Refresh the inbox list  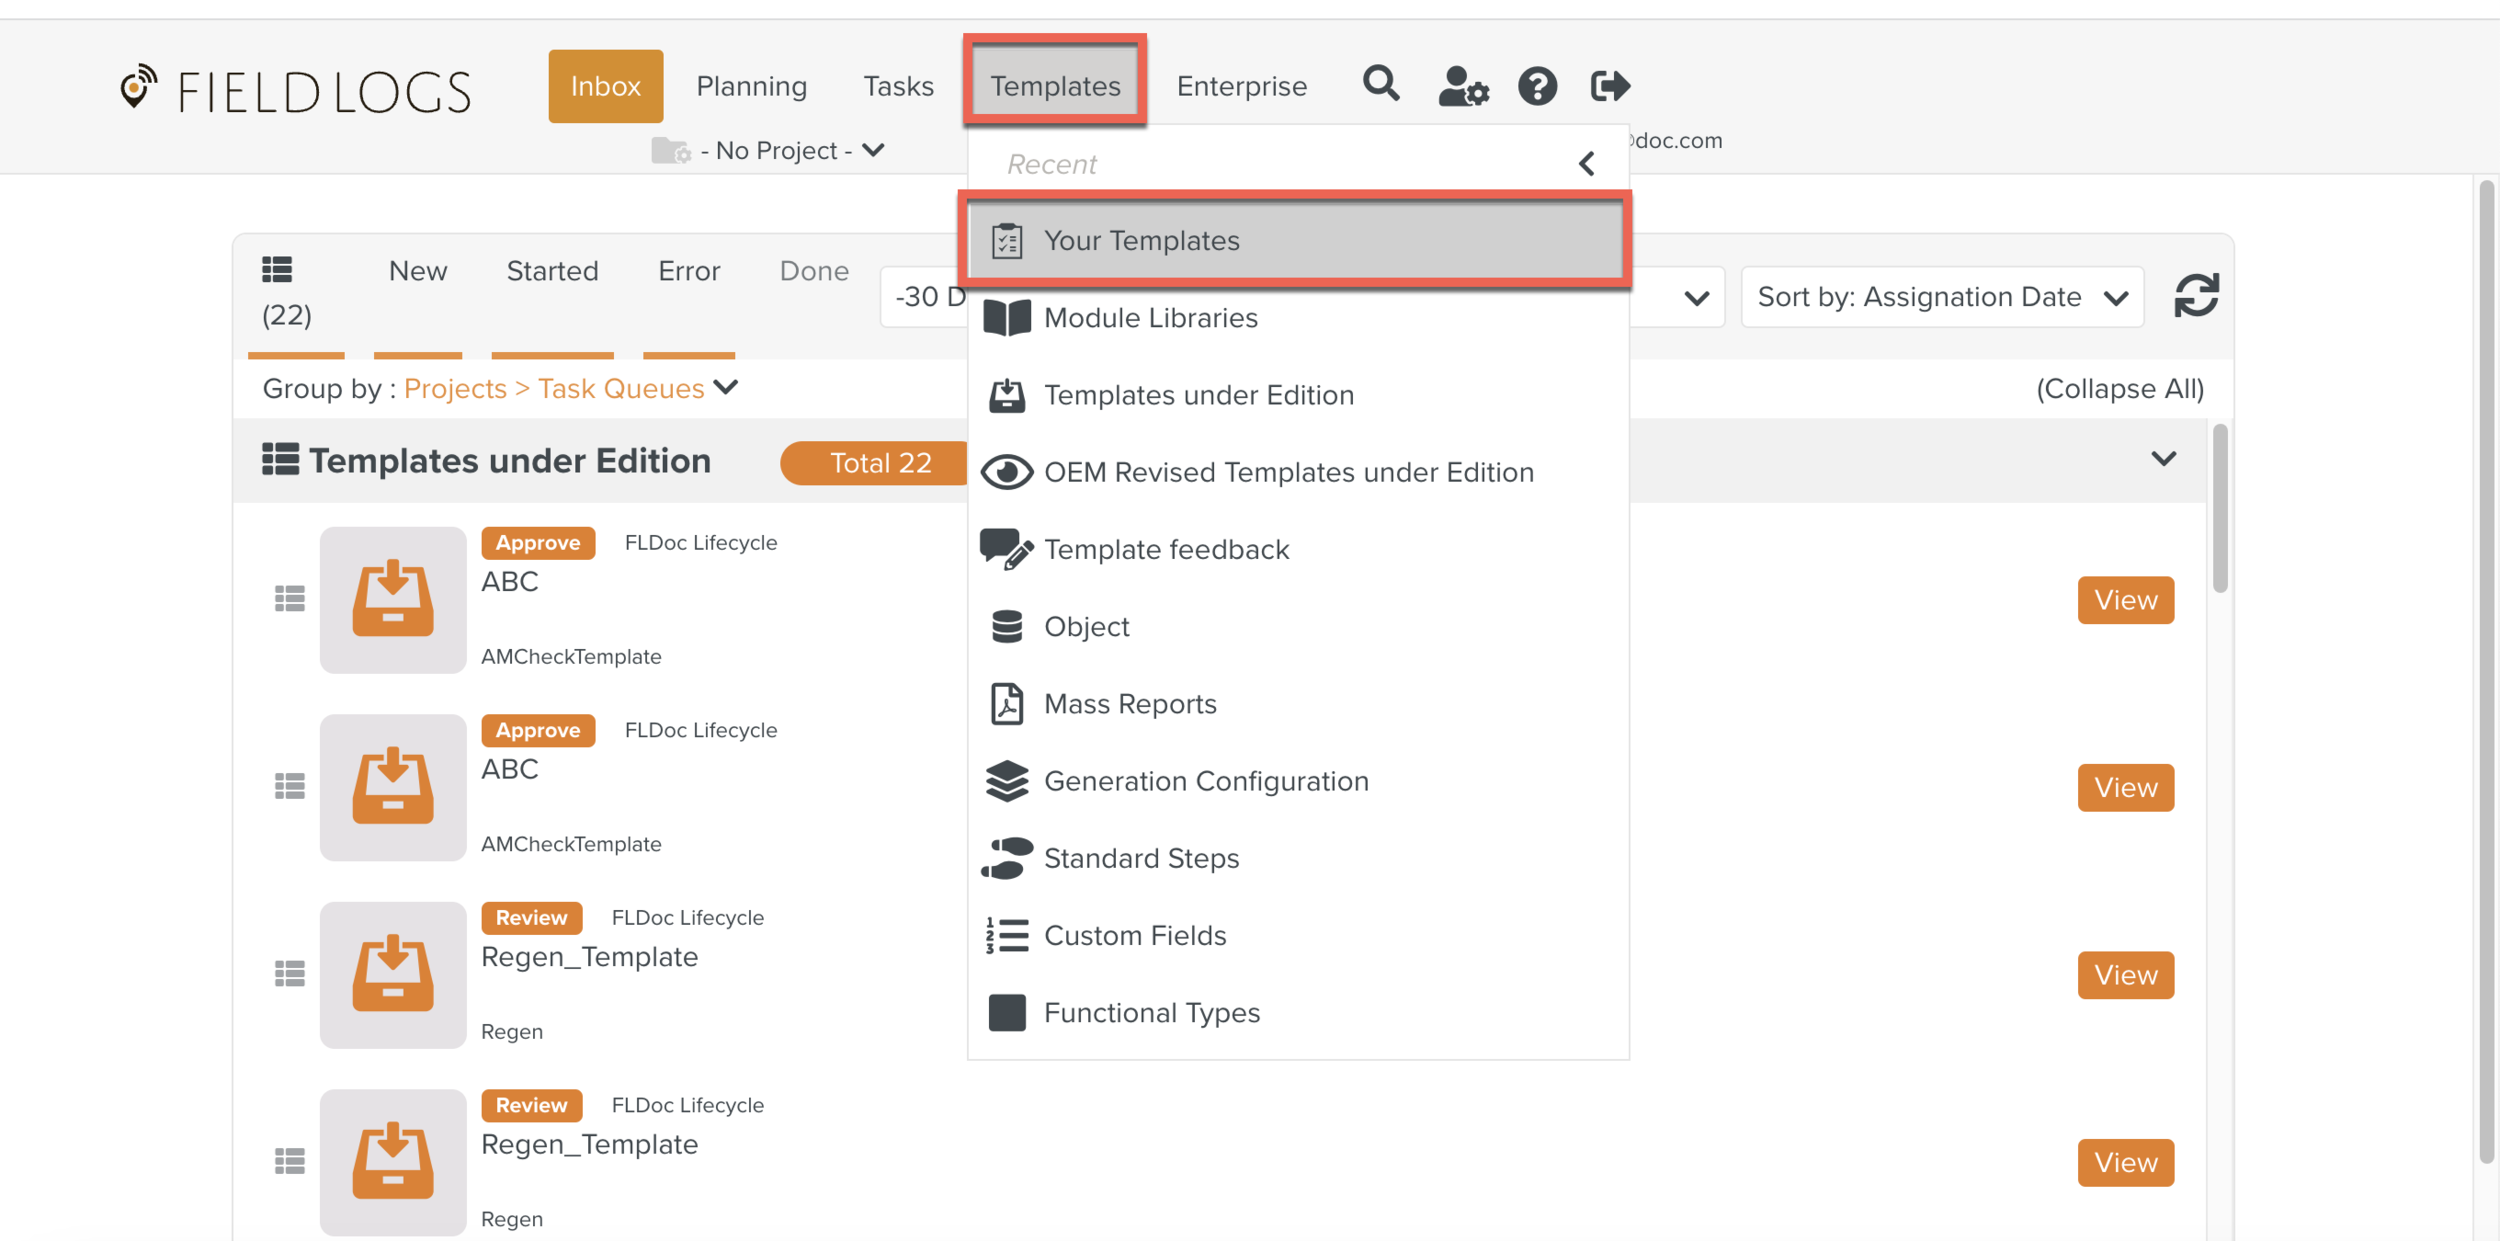pos(2196,296)
